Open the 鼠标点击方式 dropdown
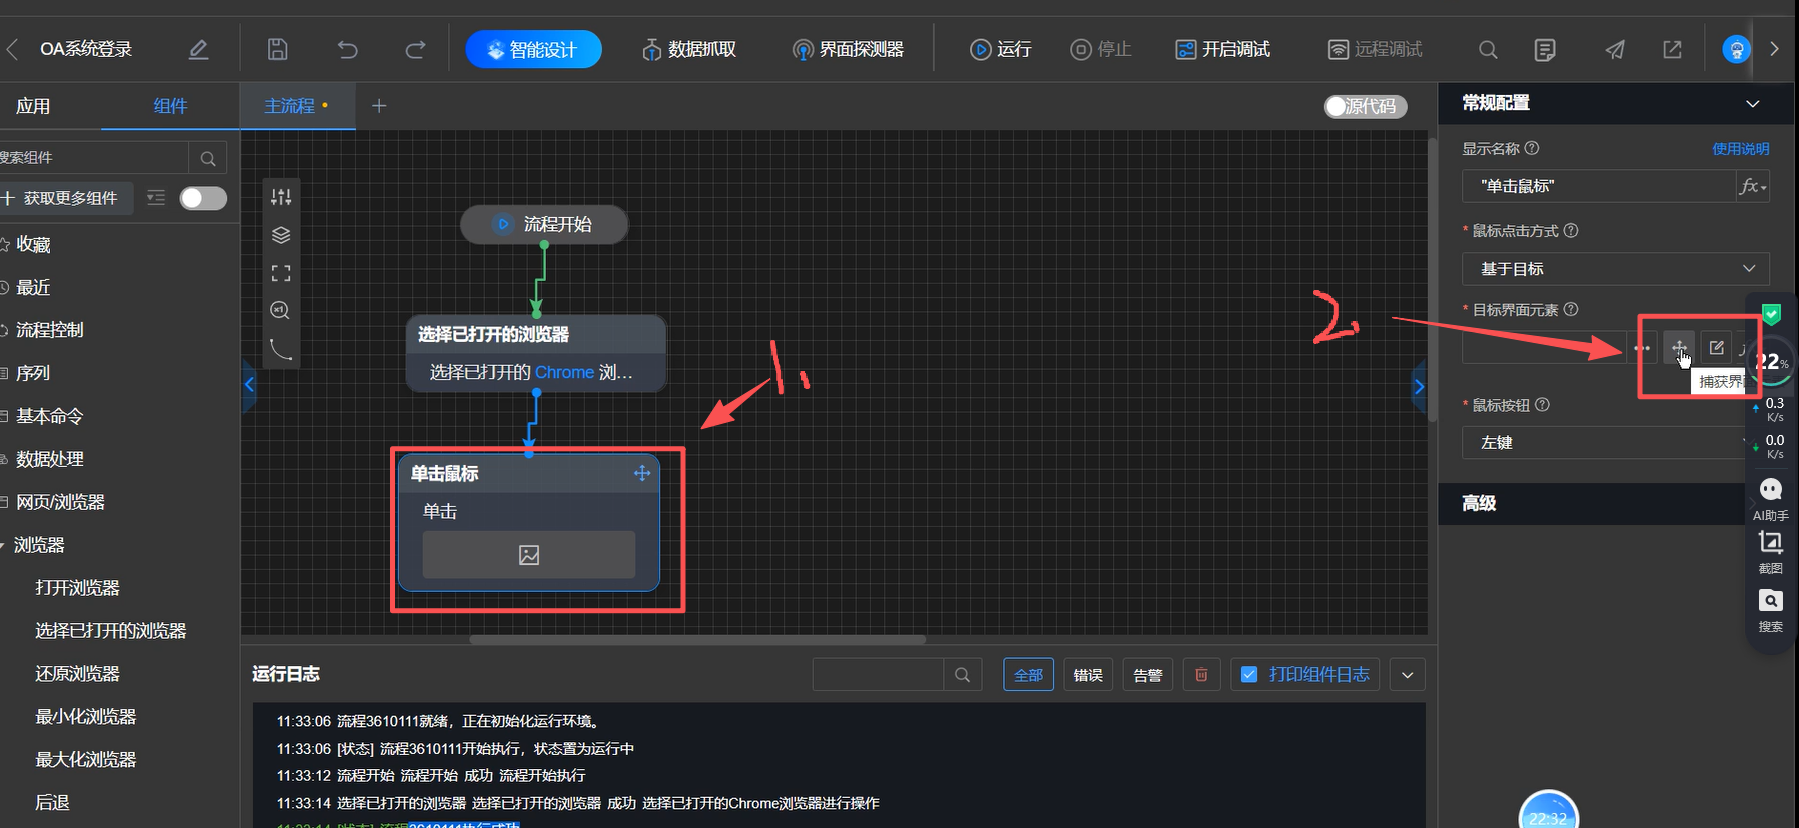The width and height of the screenshot is (1799, 828). pyautogui.click(x=1616, y=269)
